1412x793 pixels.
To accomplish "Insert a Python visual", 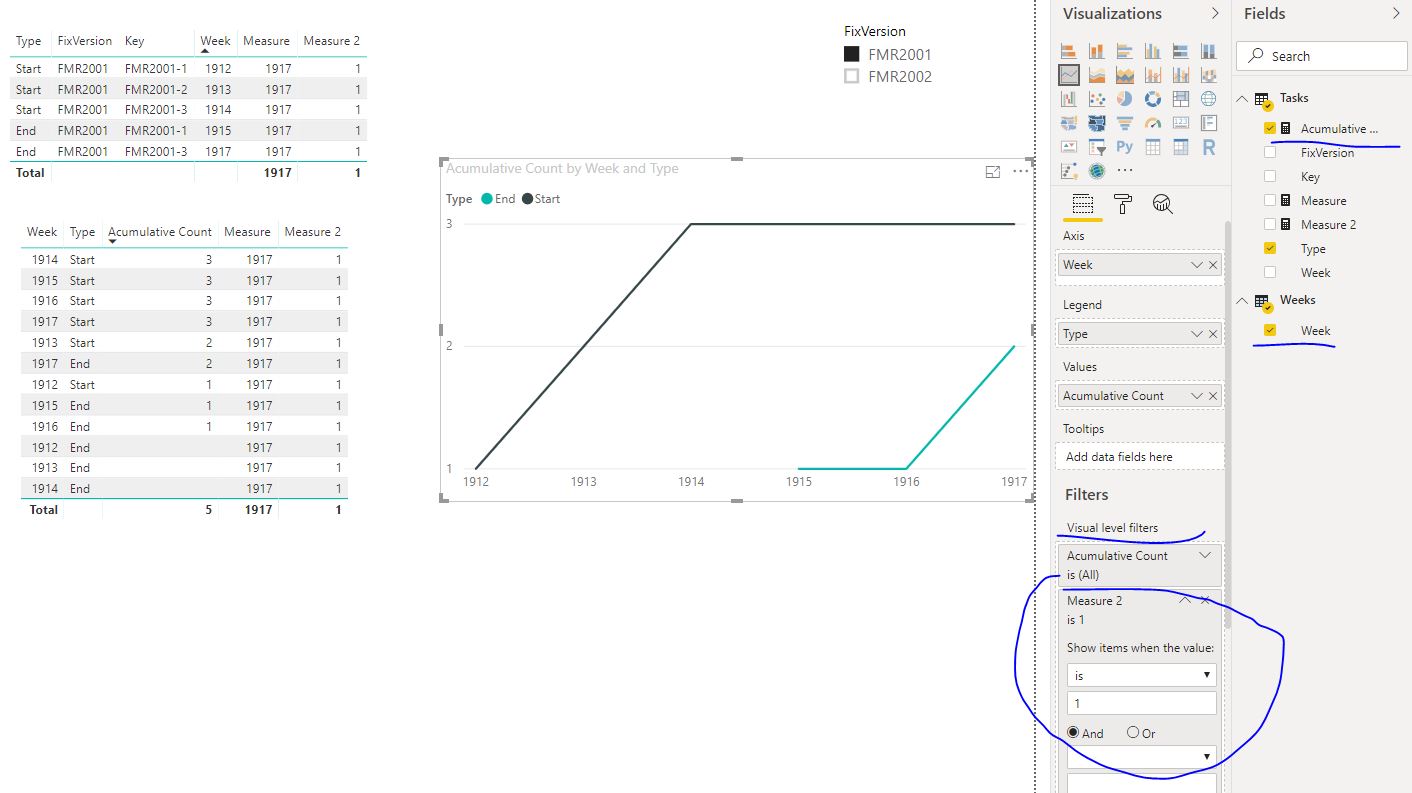I will pos(1125,147).
